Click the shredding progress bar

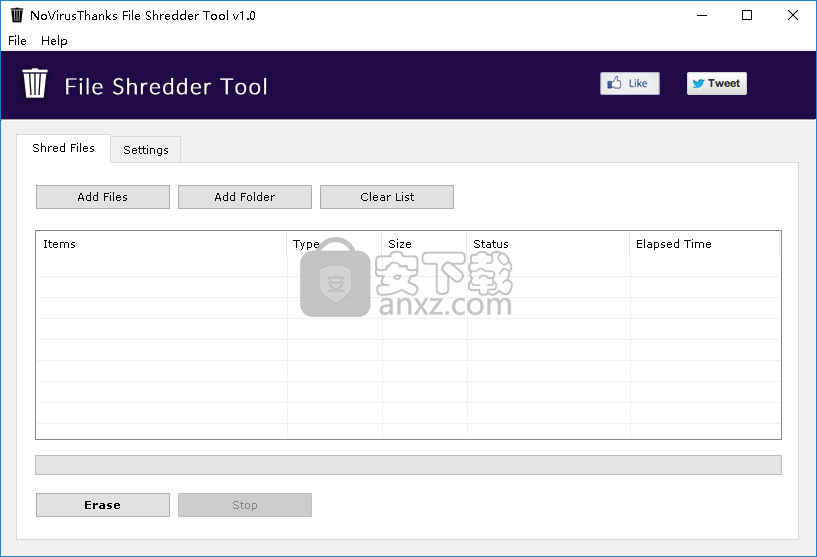point(408,465)
